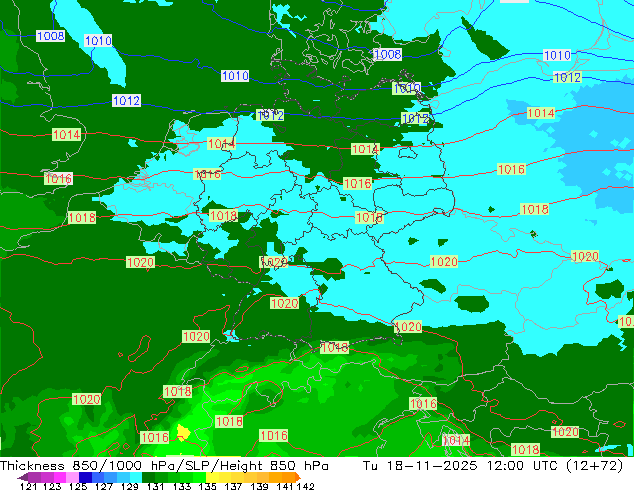Click 'Thickness' in the map title
Viewport: 634px width, 490px height.
pos(32,466)
